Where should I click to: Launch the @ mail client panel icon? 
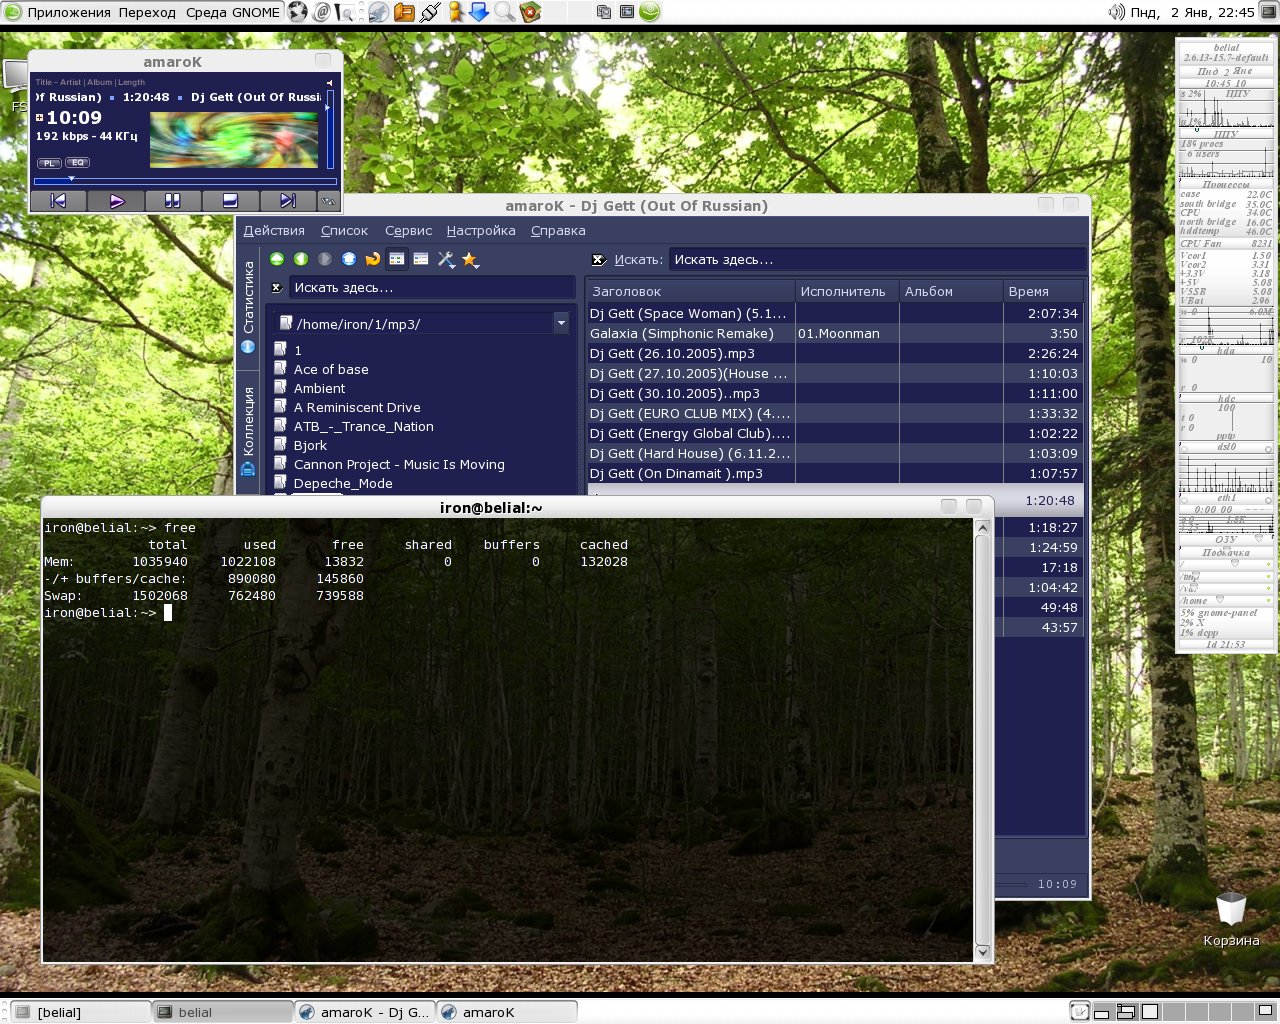point(322,12)
